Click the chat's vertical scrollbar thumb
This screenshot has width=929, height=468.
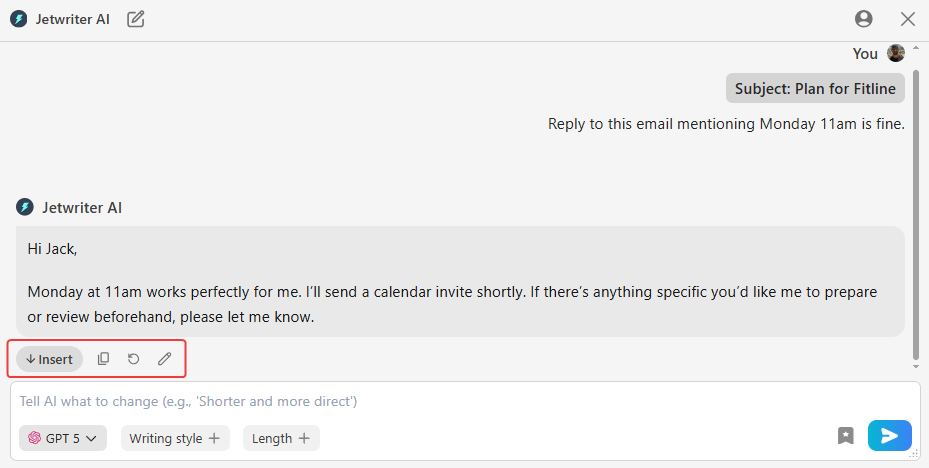click(x=916, y=200)
